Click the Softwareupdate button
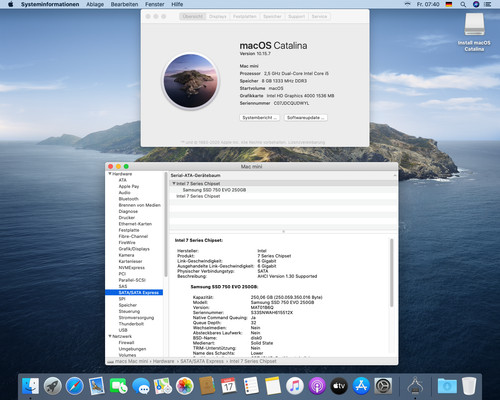Image resolution: width=500 pixels, height=400 pixels. point(306,118)
